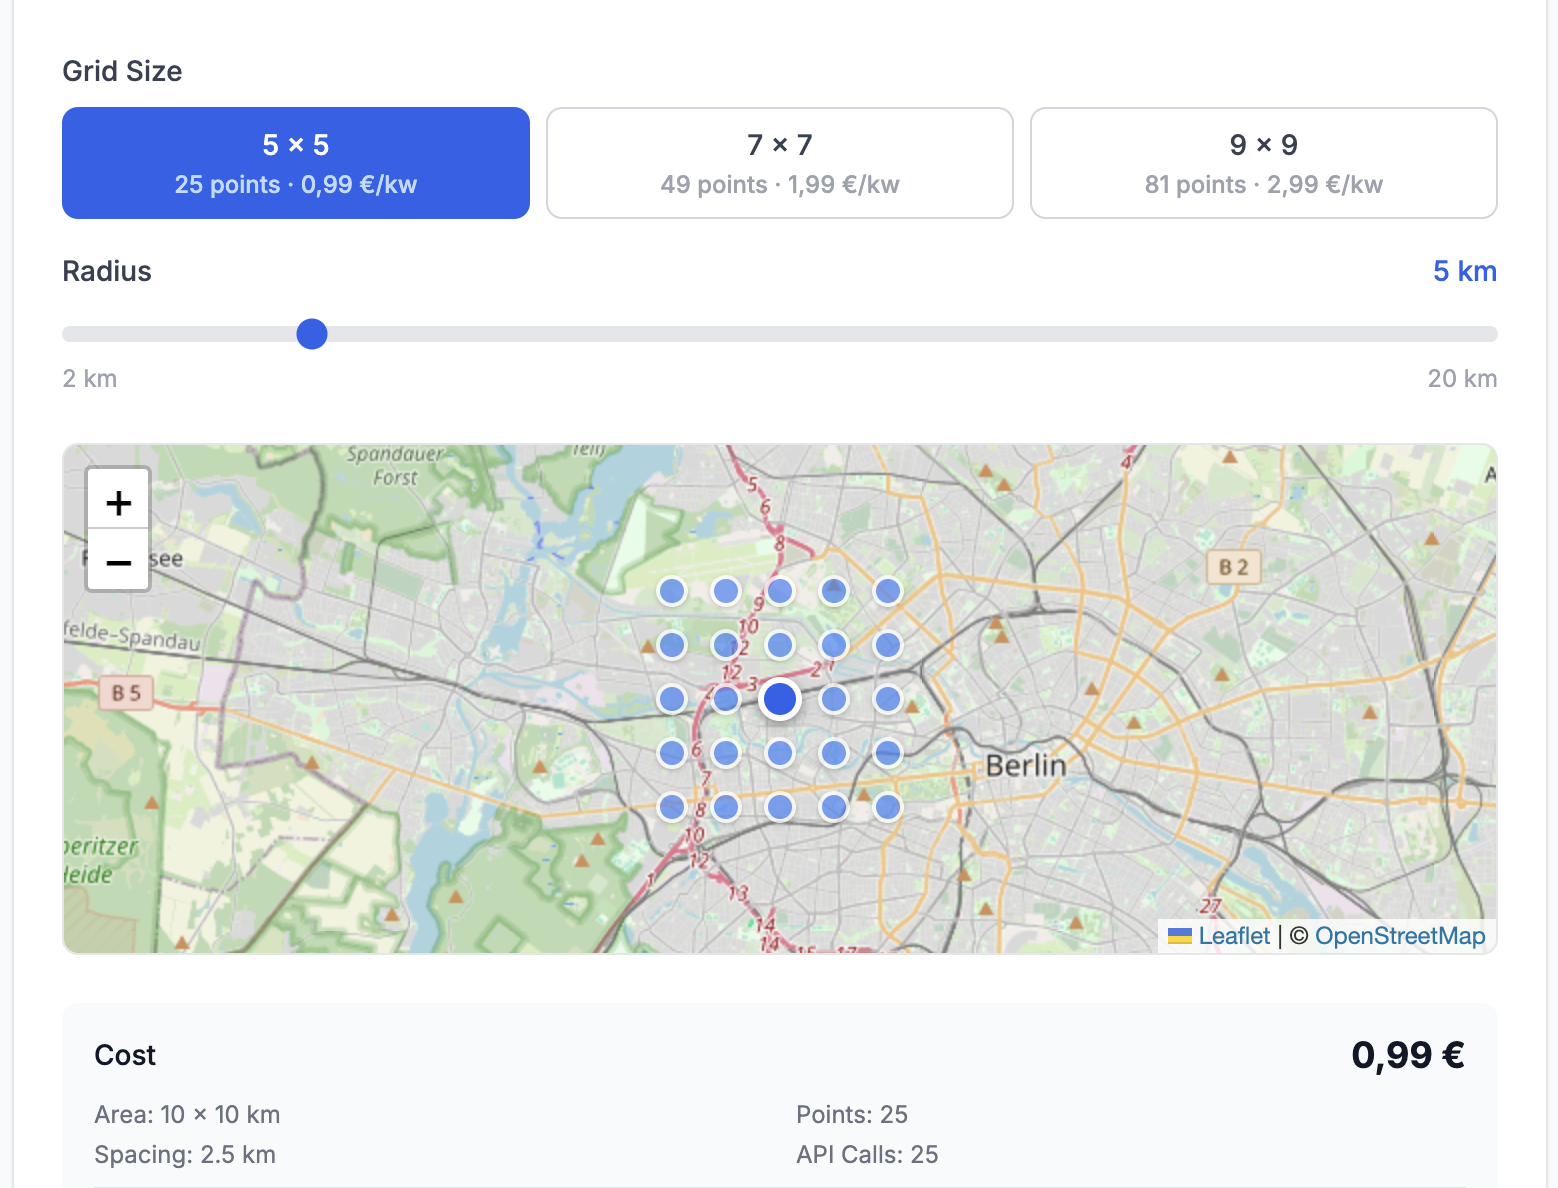Click the 'Spandauer Forst' map label

click(x=394, y=466)
